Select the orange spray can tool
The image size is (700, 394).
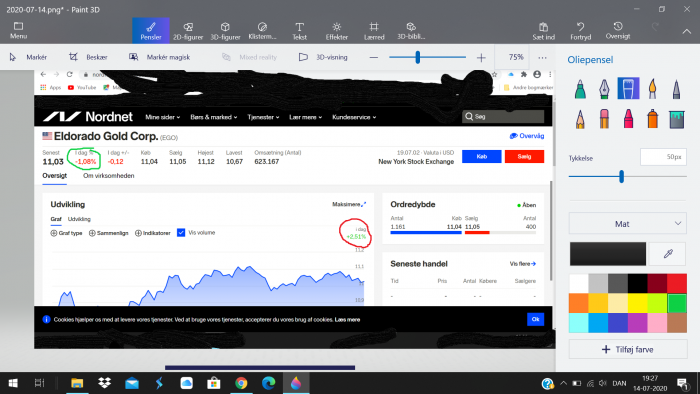[x=652, y=119]
